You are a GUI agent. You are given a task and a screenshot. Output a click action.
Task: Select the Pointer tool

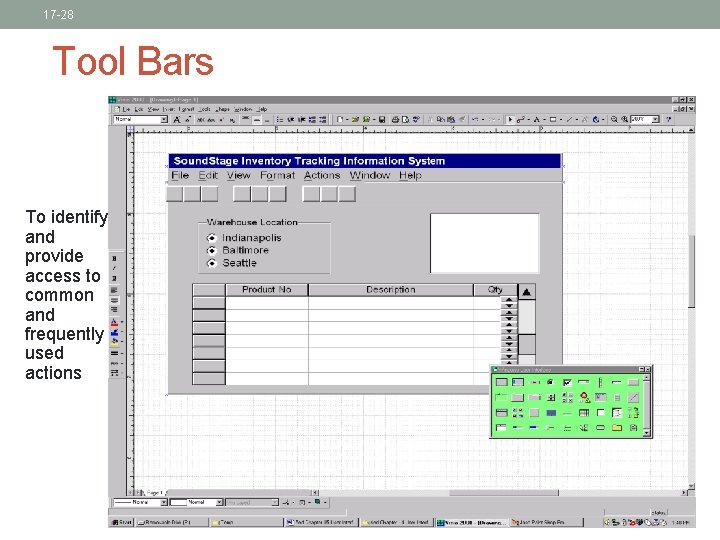[x=510, y=119]
